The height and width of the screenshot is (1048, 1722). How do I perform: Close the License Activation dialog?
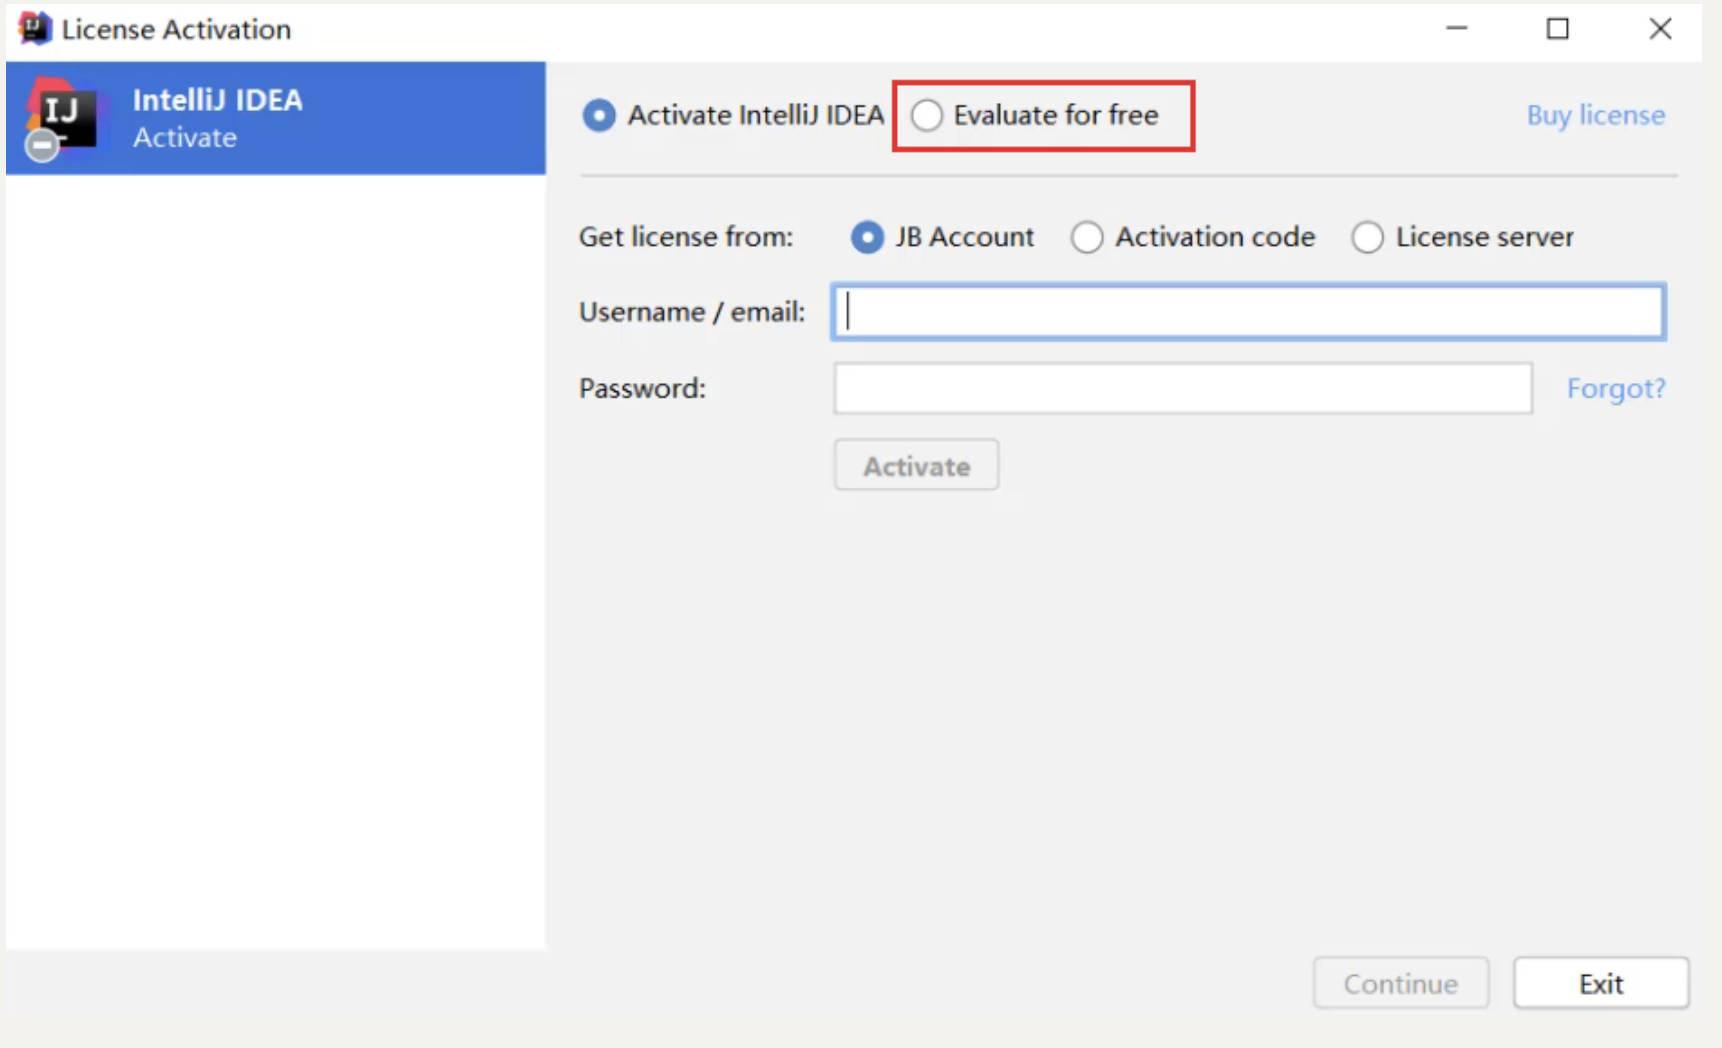tap(1660, 29)
